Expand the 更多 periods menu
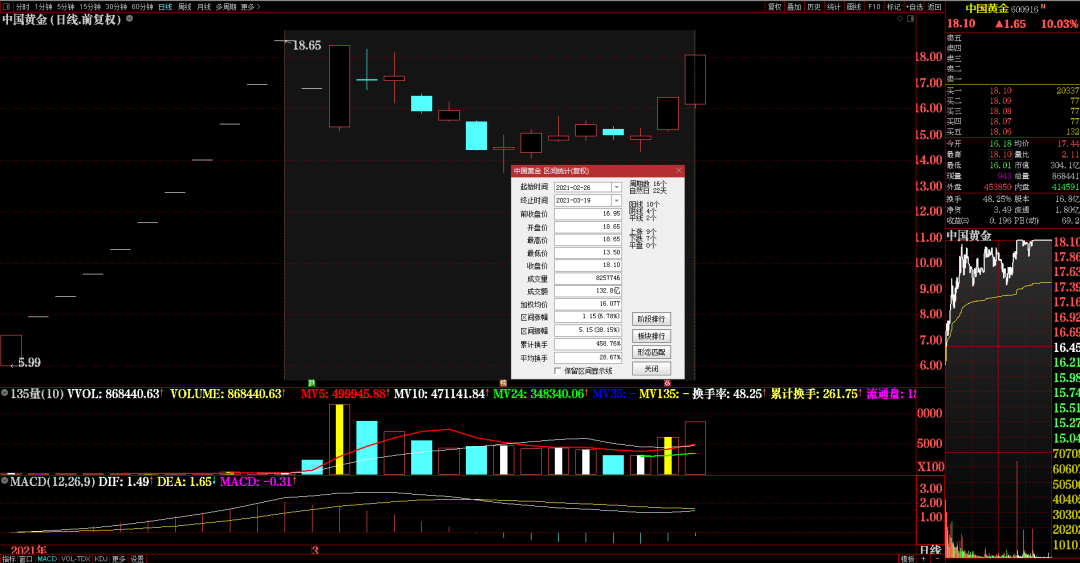1080x563 pixels. 250,6
